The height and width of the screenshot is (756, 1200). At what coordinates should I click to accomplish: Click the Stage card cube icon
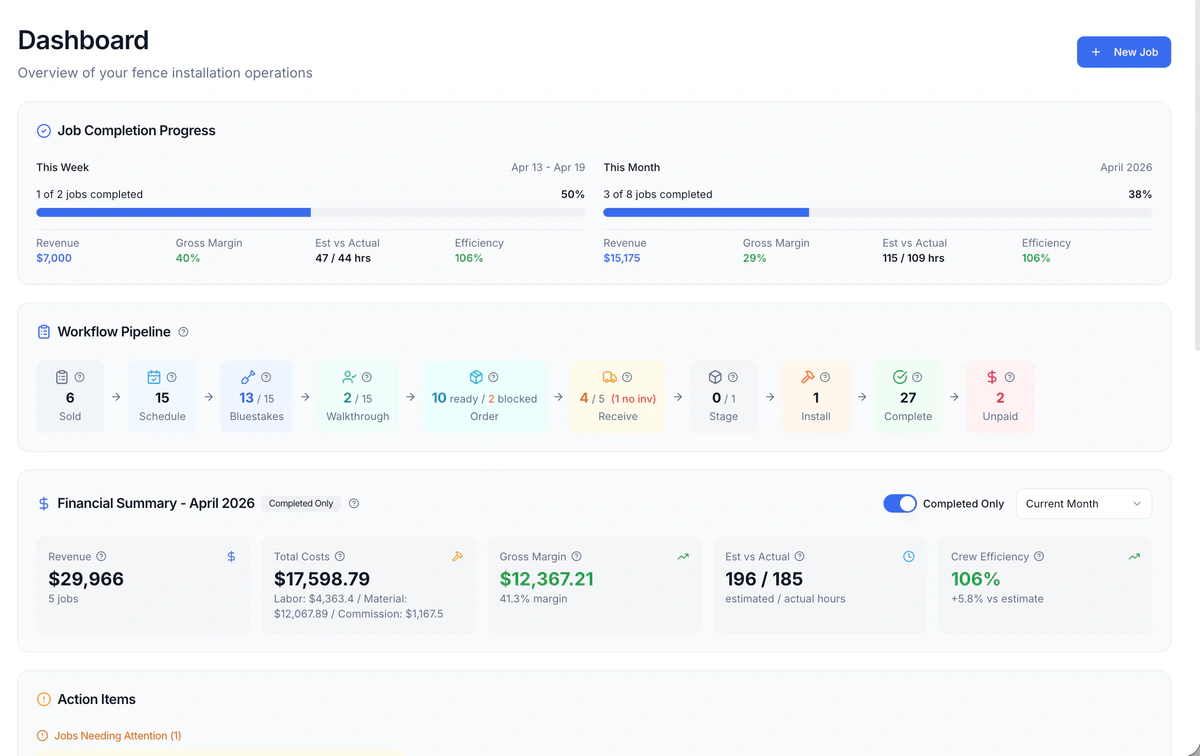coord(715,377)
